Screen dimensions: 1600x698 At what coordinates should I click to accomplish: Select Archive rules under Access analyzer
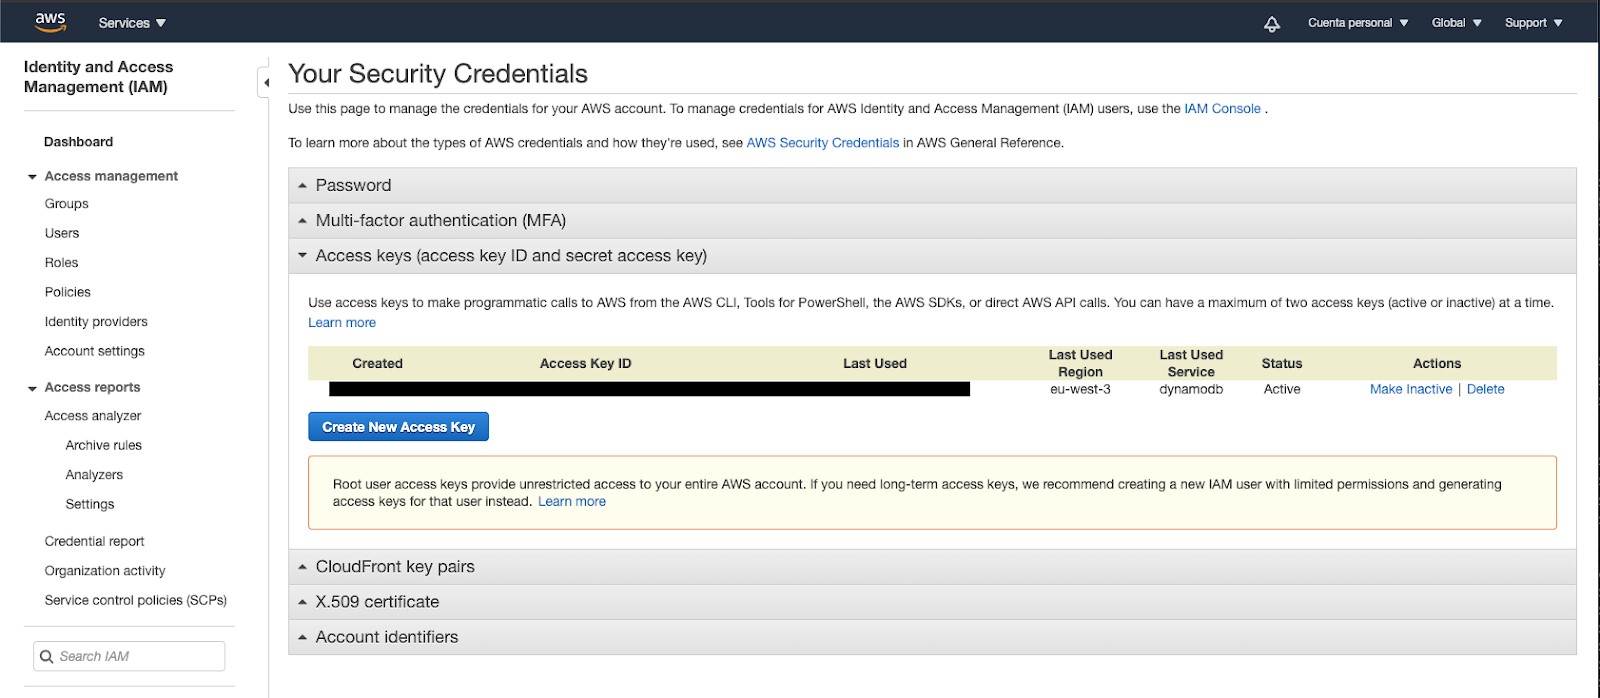(x=103, y=445)
